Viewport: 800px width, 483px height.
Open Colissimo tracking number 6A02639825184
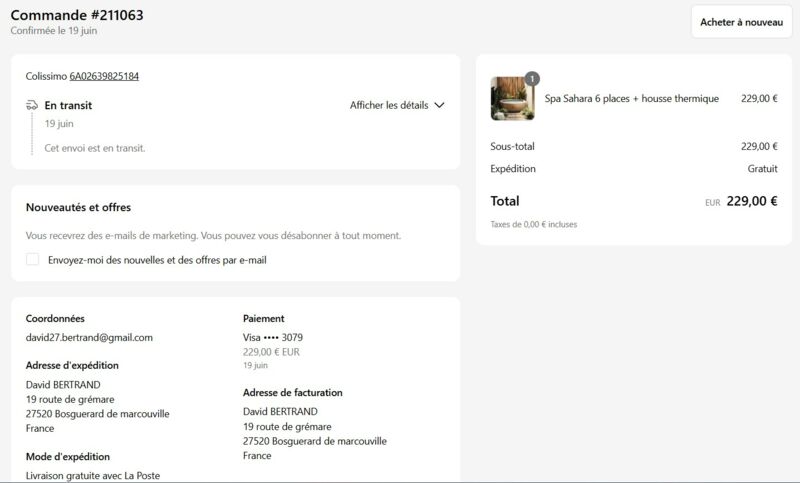coord(104,76)
